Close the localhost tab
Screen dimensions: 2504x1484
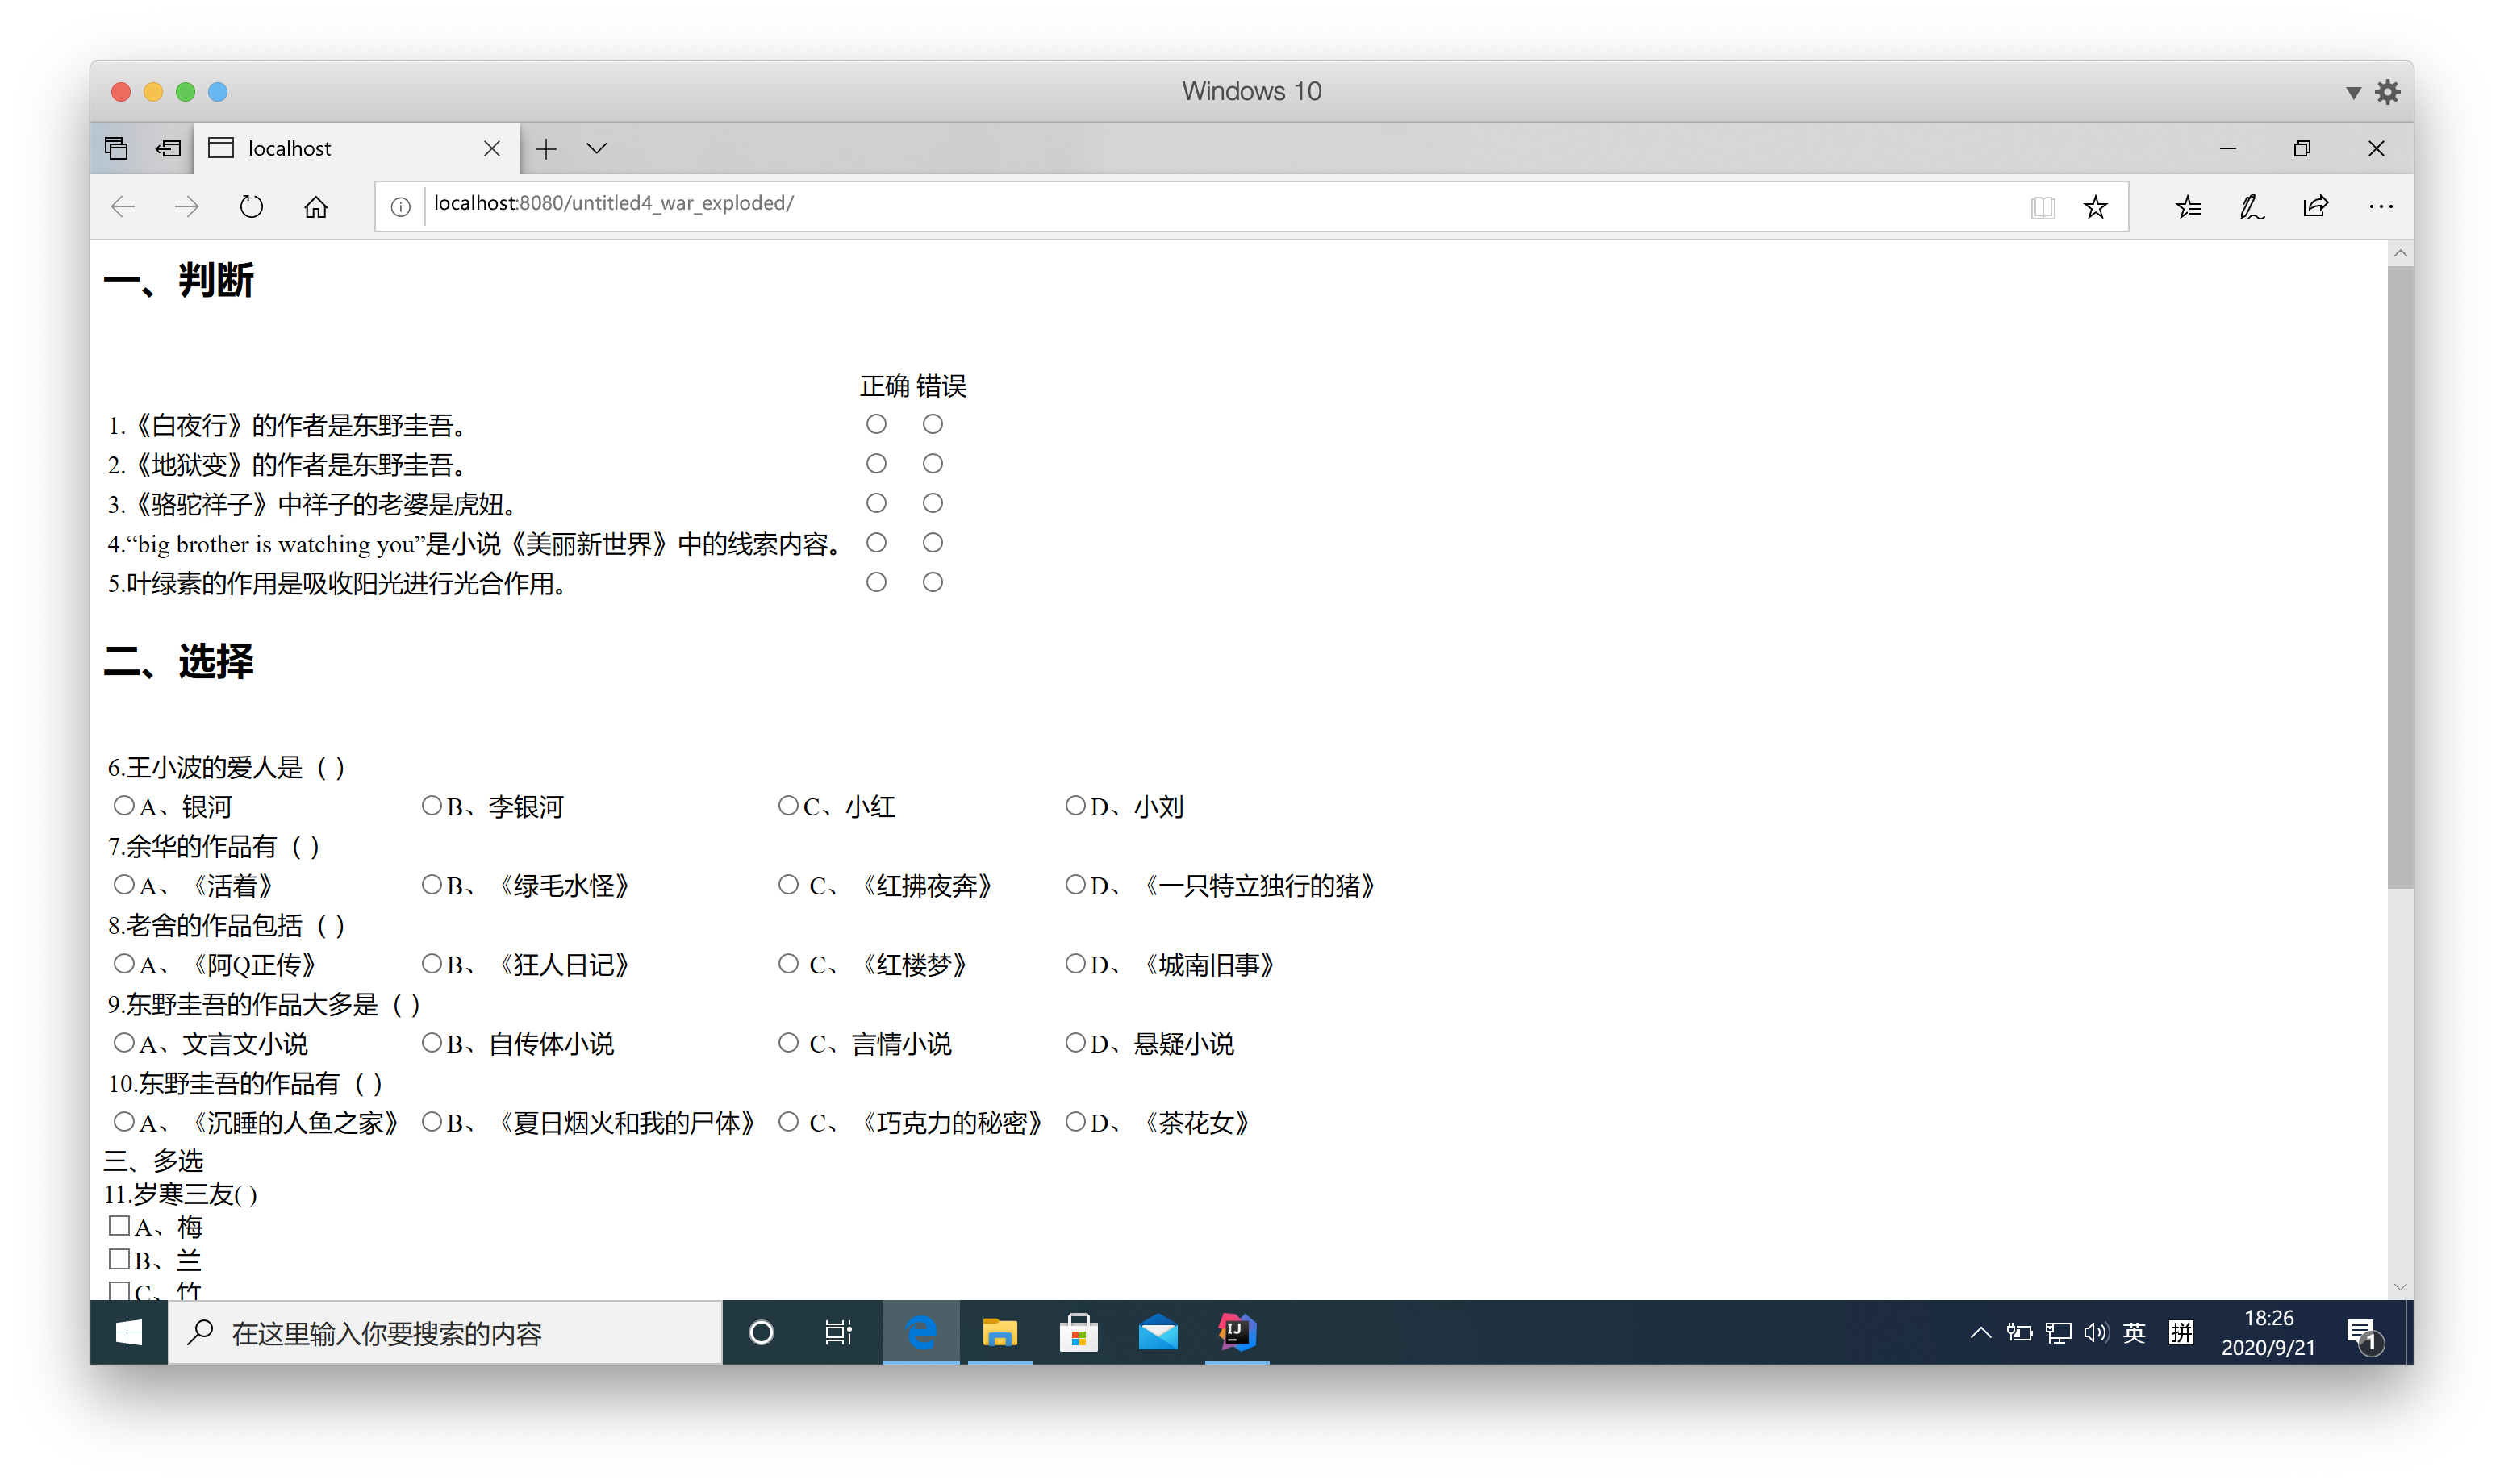tap(492, 149)
